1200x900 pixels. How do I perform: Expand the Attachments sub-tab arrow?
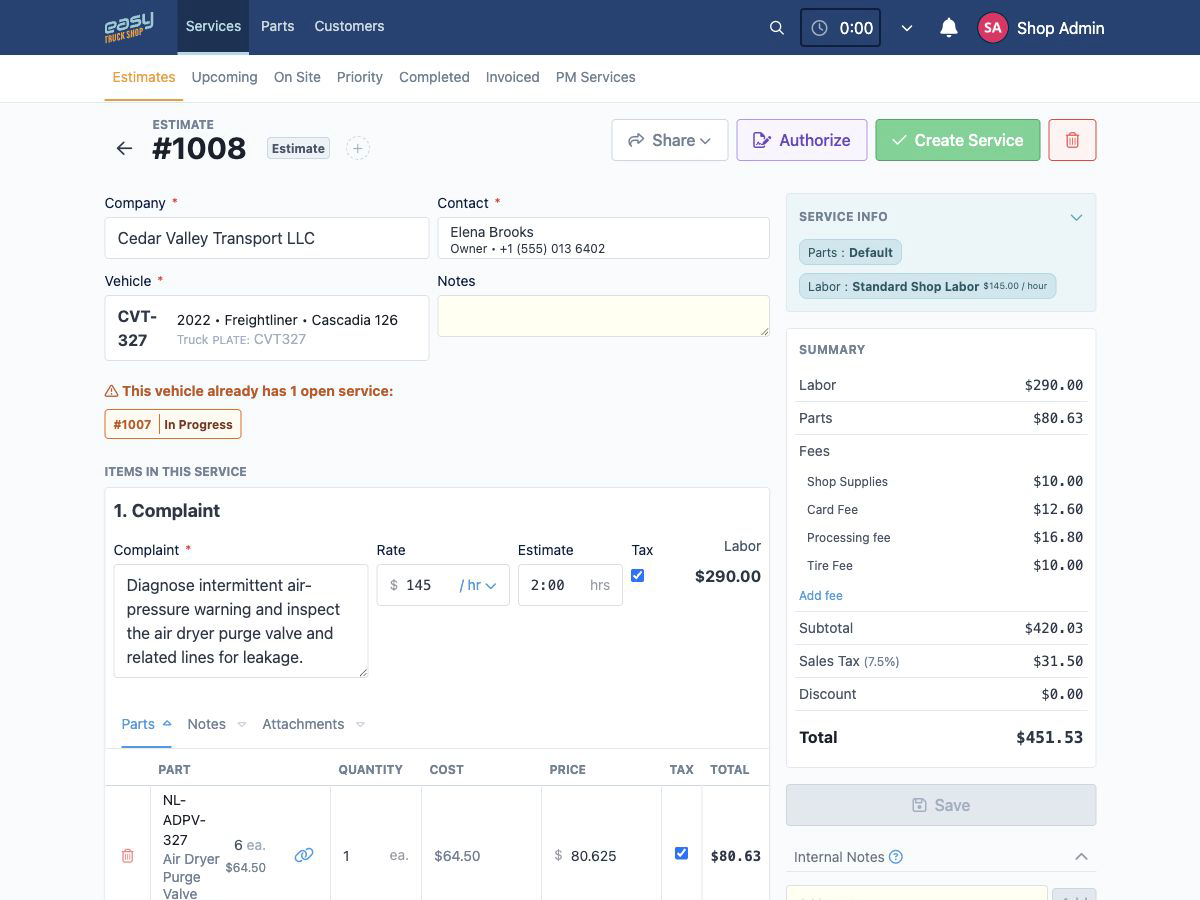coord(360,724)
